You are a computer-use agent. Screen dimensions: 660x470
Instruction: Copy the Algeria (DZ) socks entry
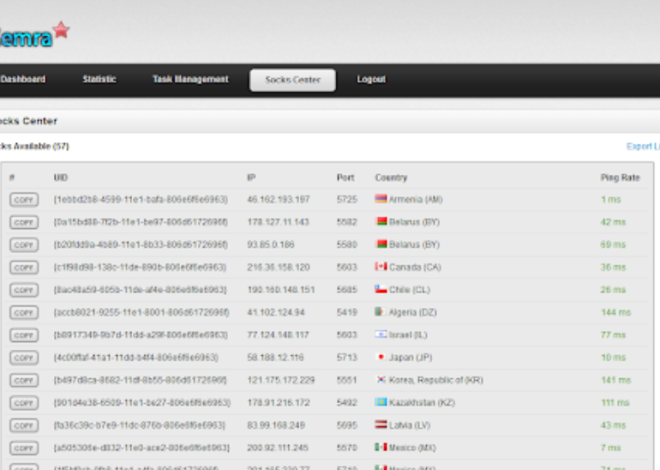(24, 313)
